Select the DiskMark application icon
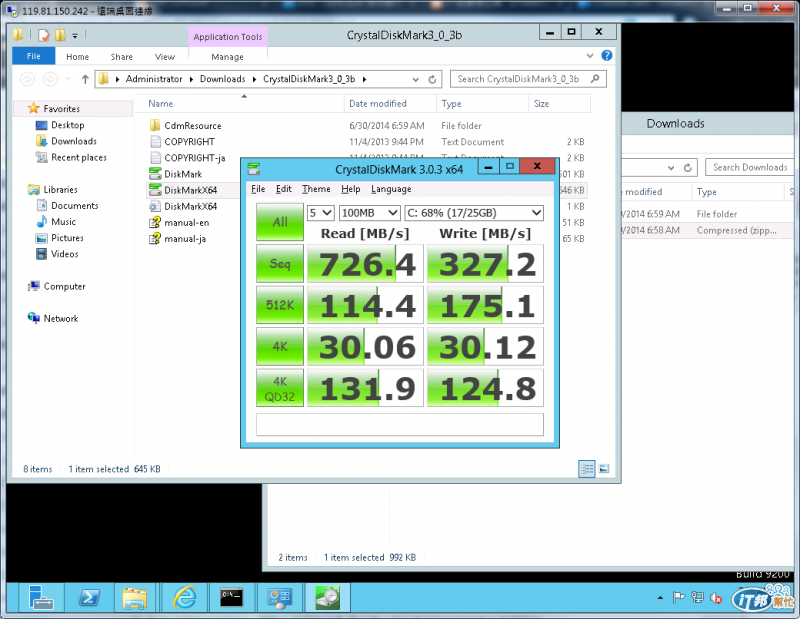 (155, 174)
